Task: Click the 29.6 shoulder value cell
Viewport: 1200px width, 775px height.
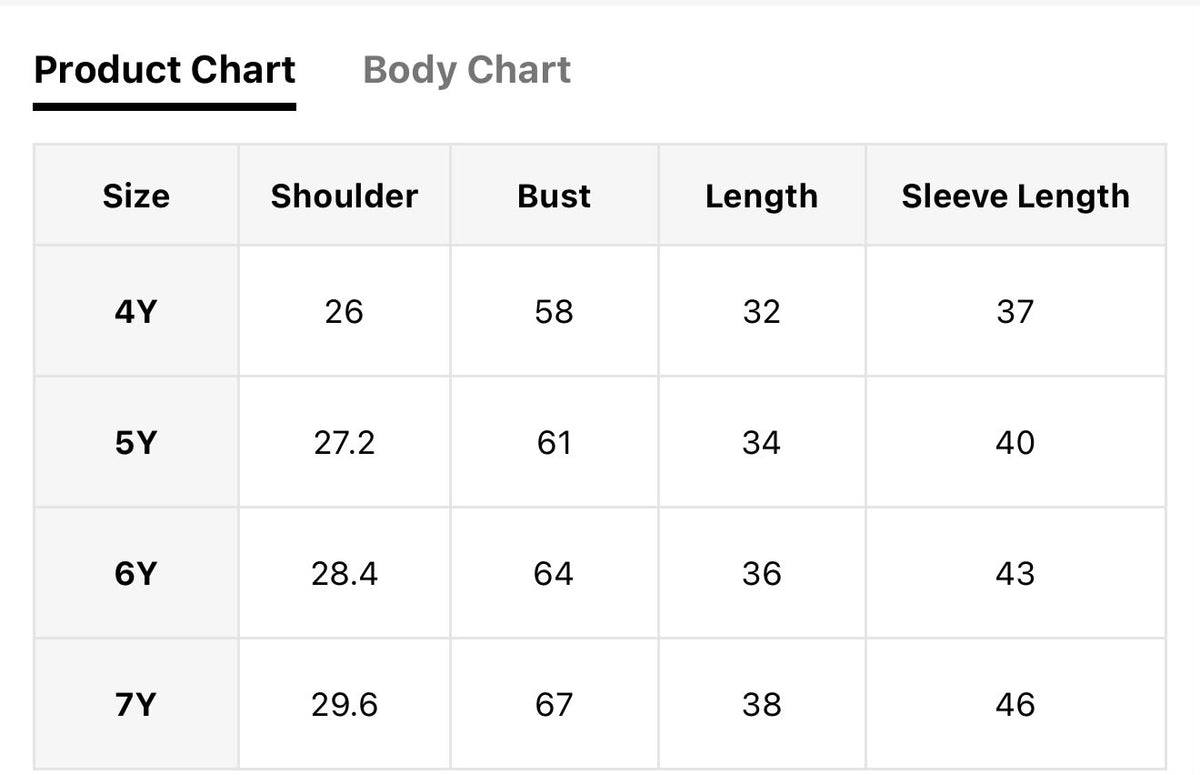Action: tap(344, 704)
